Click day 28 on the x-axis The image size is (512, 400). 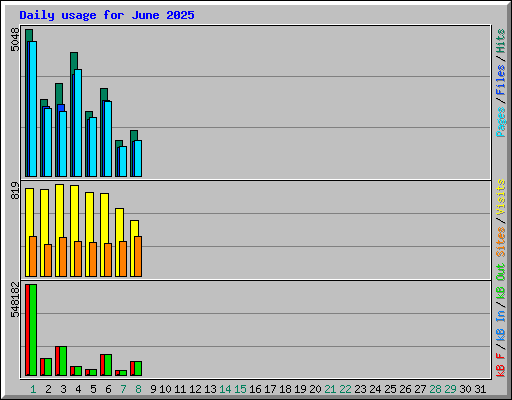[435, 389]
